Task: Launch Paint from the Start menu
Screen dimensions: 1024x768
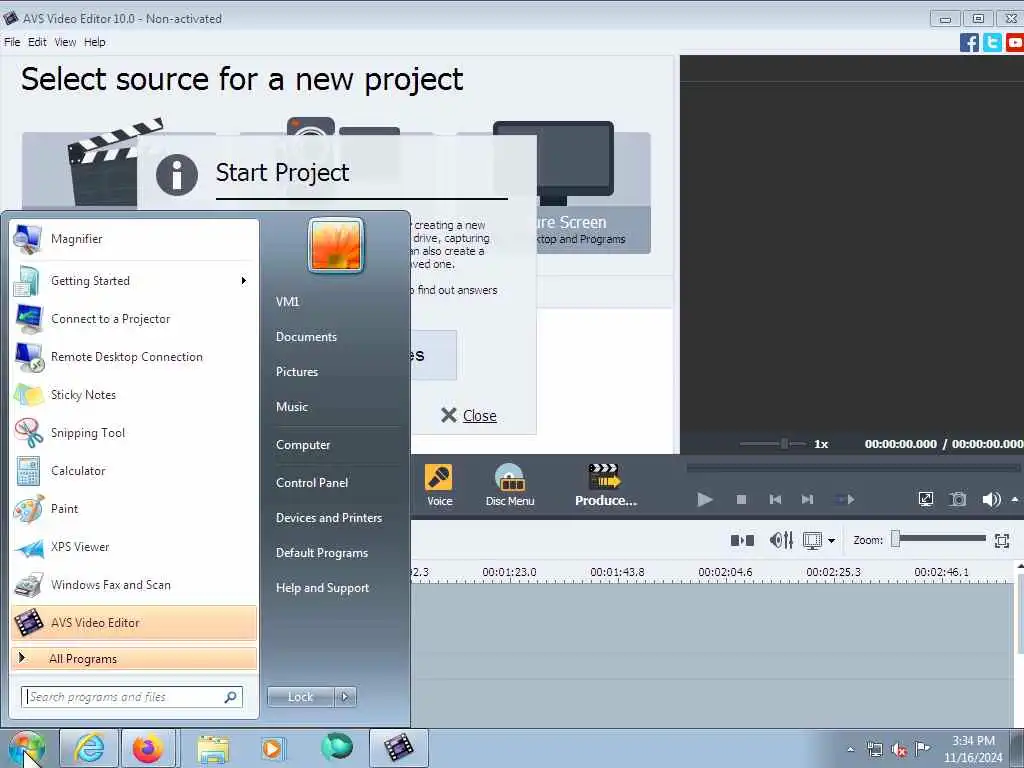Action: point(134,509)
